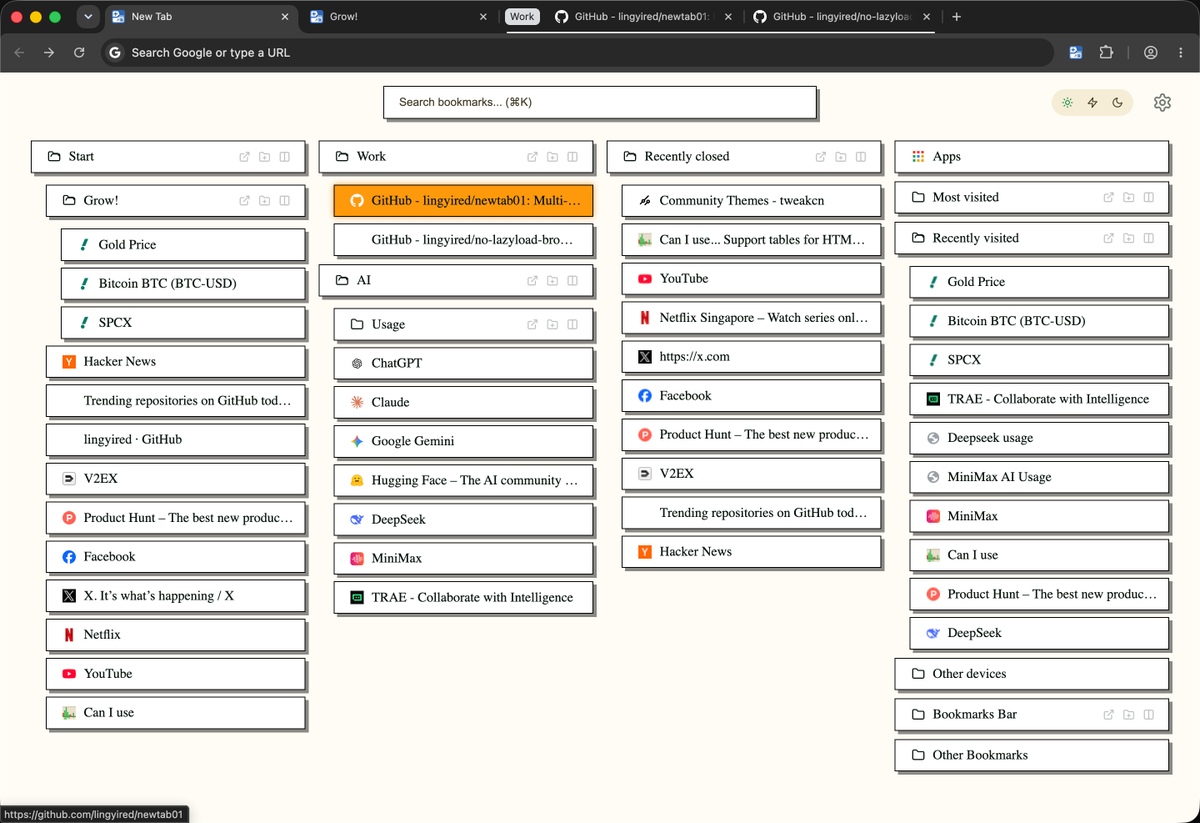Viewport: 1200px width, 823px height.
Task: Open the highlighted GitHub lingyired/newtab01 bookmark
Action: [x=463, y=201]
